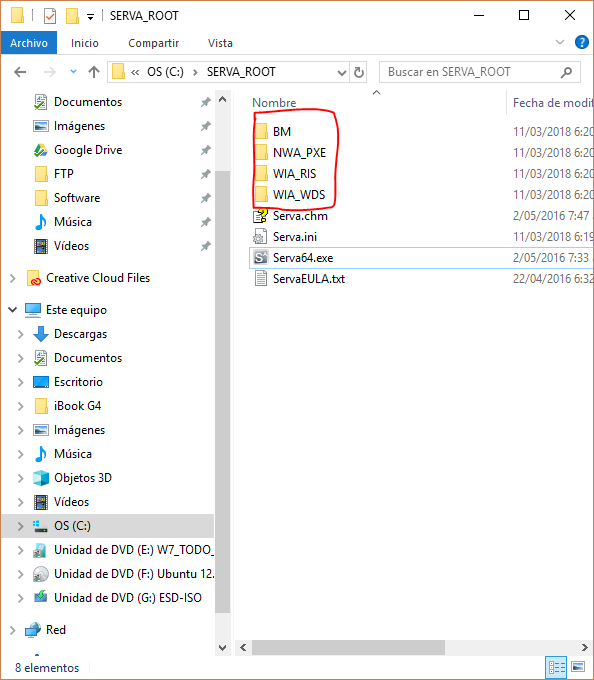The image size is (594, 680).
Task: Open pinned Imágenes in Quick access
Action: point(79,126)
